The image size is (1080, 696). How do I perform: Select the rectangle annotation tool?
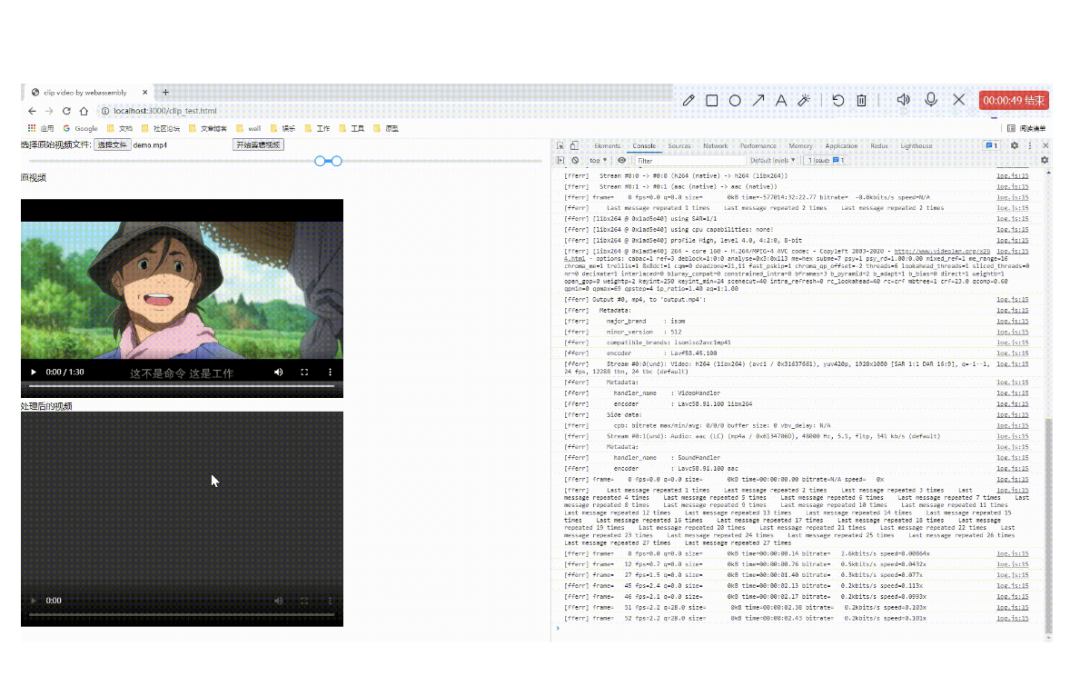point(712,101)
